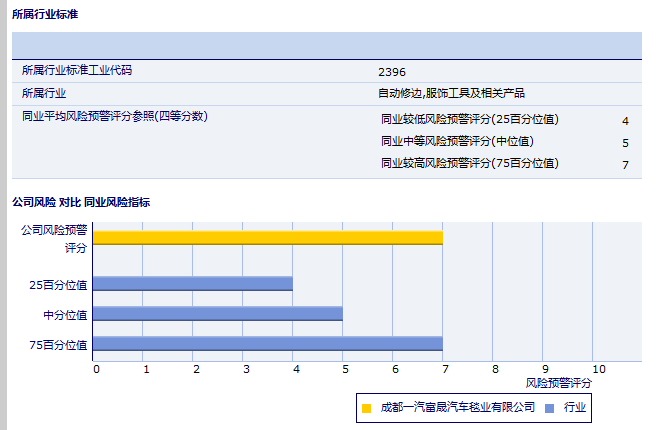Screen dimensions: 670x430
Task: Click the 10 tick on x-axis
Action: (598, 369)
